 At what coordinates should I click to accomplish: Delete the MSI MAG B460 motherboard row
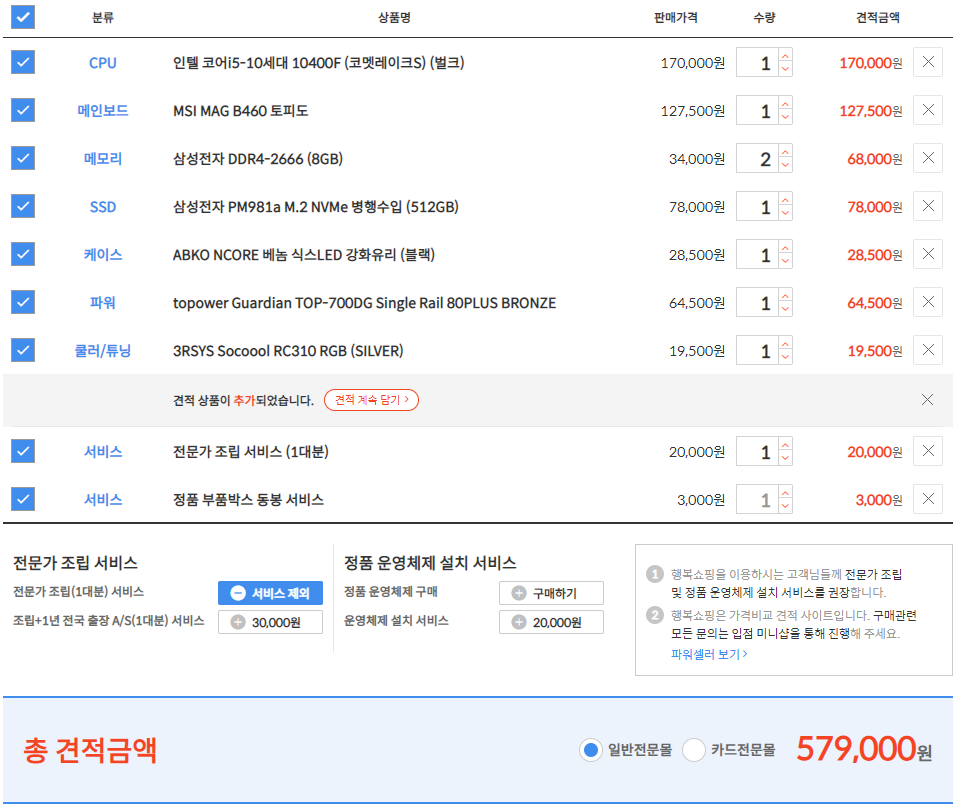(x=927, y=110)
